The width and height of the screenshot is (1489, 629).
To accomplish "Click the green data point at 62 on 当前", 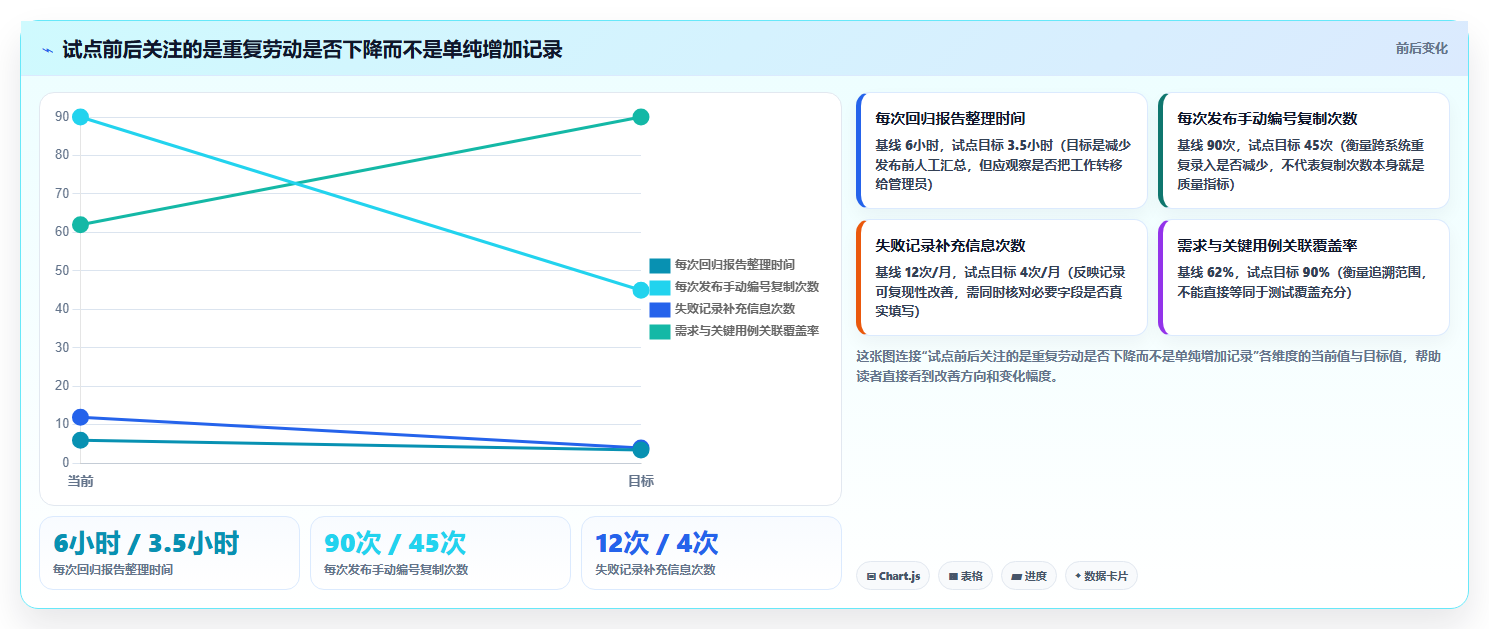I will [81, 224].
